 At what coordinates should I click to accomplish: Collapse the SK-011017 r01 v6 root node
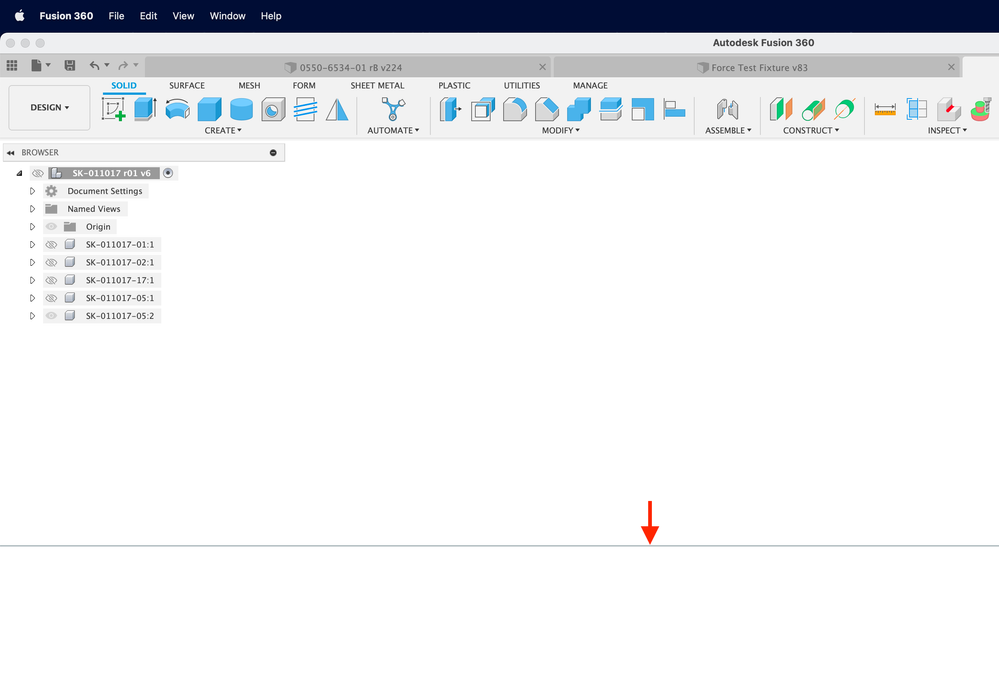pyautogui.click(x=19, y=173)
